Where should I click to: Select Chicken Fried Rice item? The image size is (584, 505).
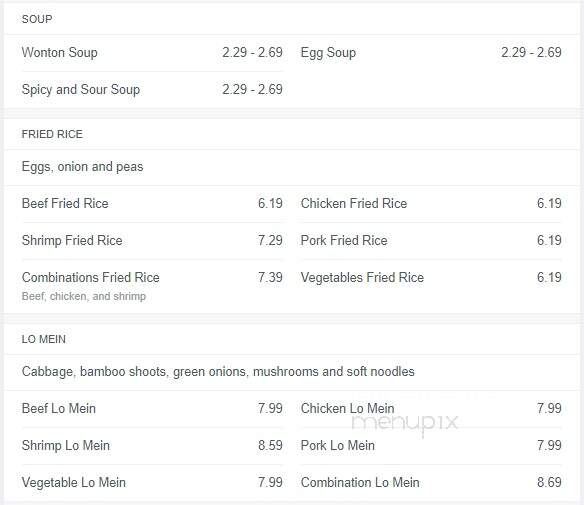click(x=354, y=203)
